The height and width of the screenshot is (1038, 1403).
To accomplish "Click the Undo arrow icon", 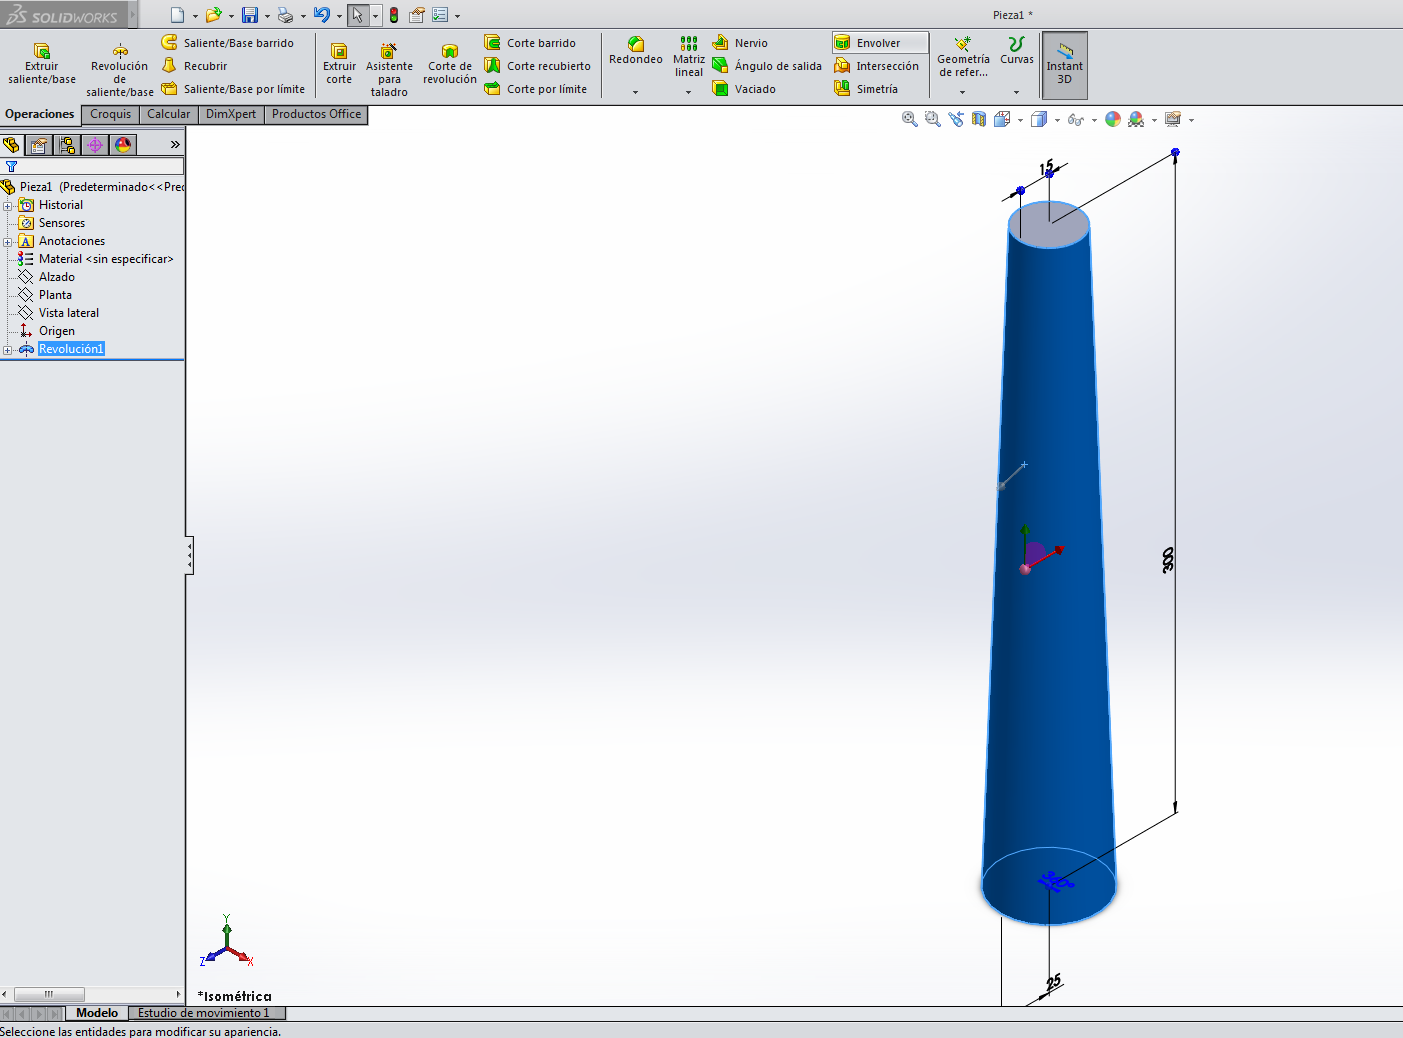I will tap(321, 15).
